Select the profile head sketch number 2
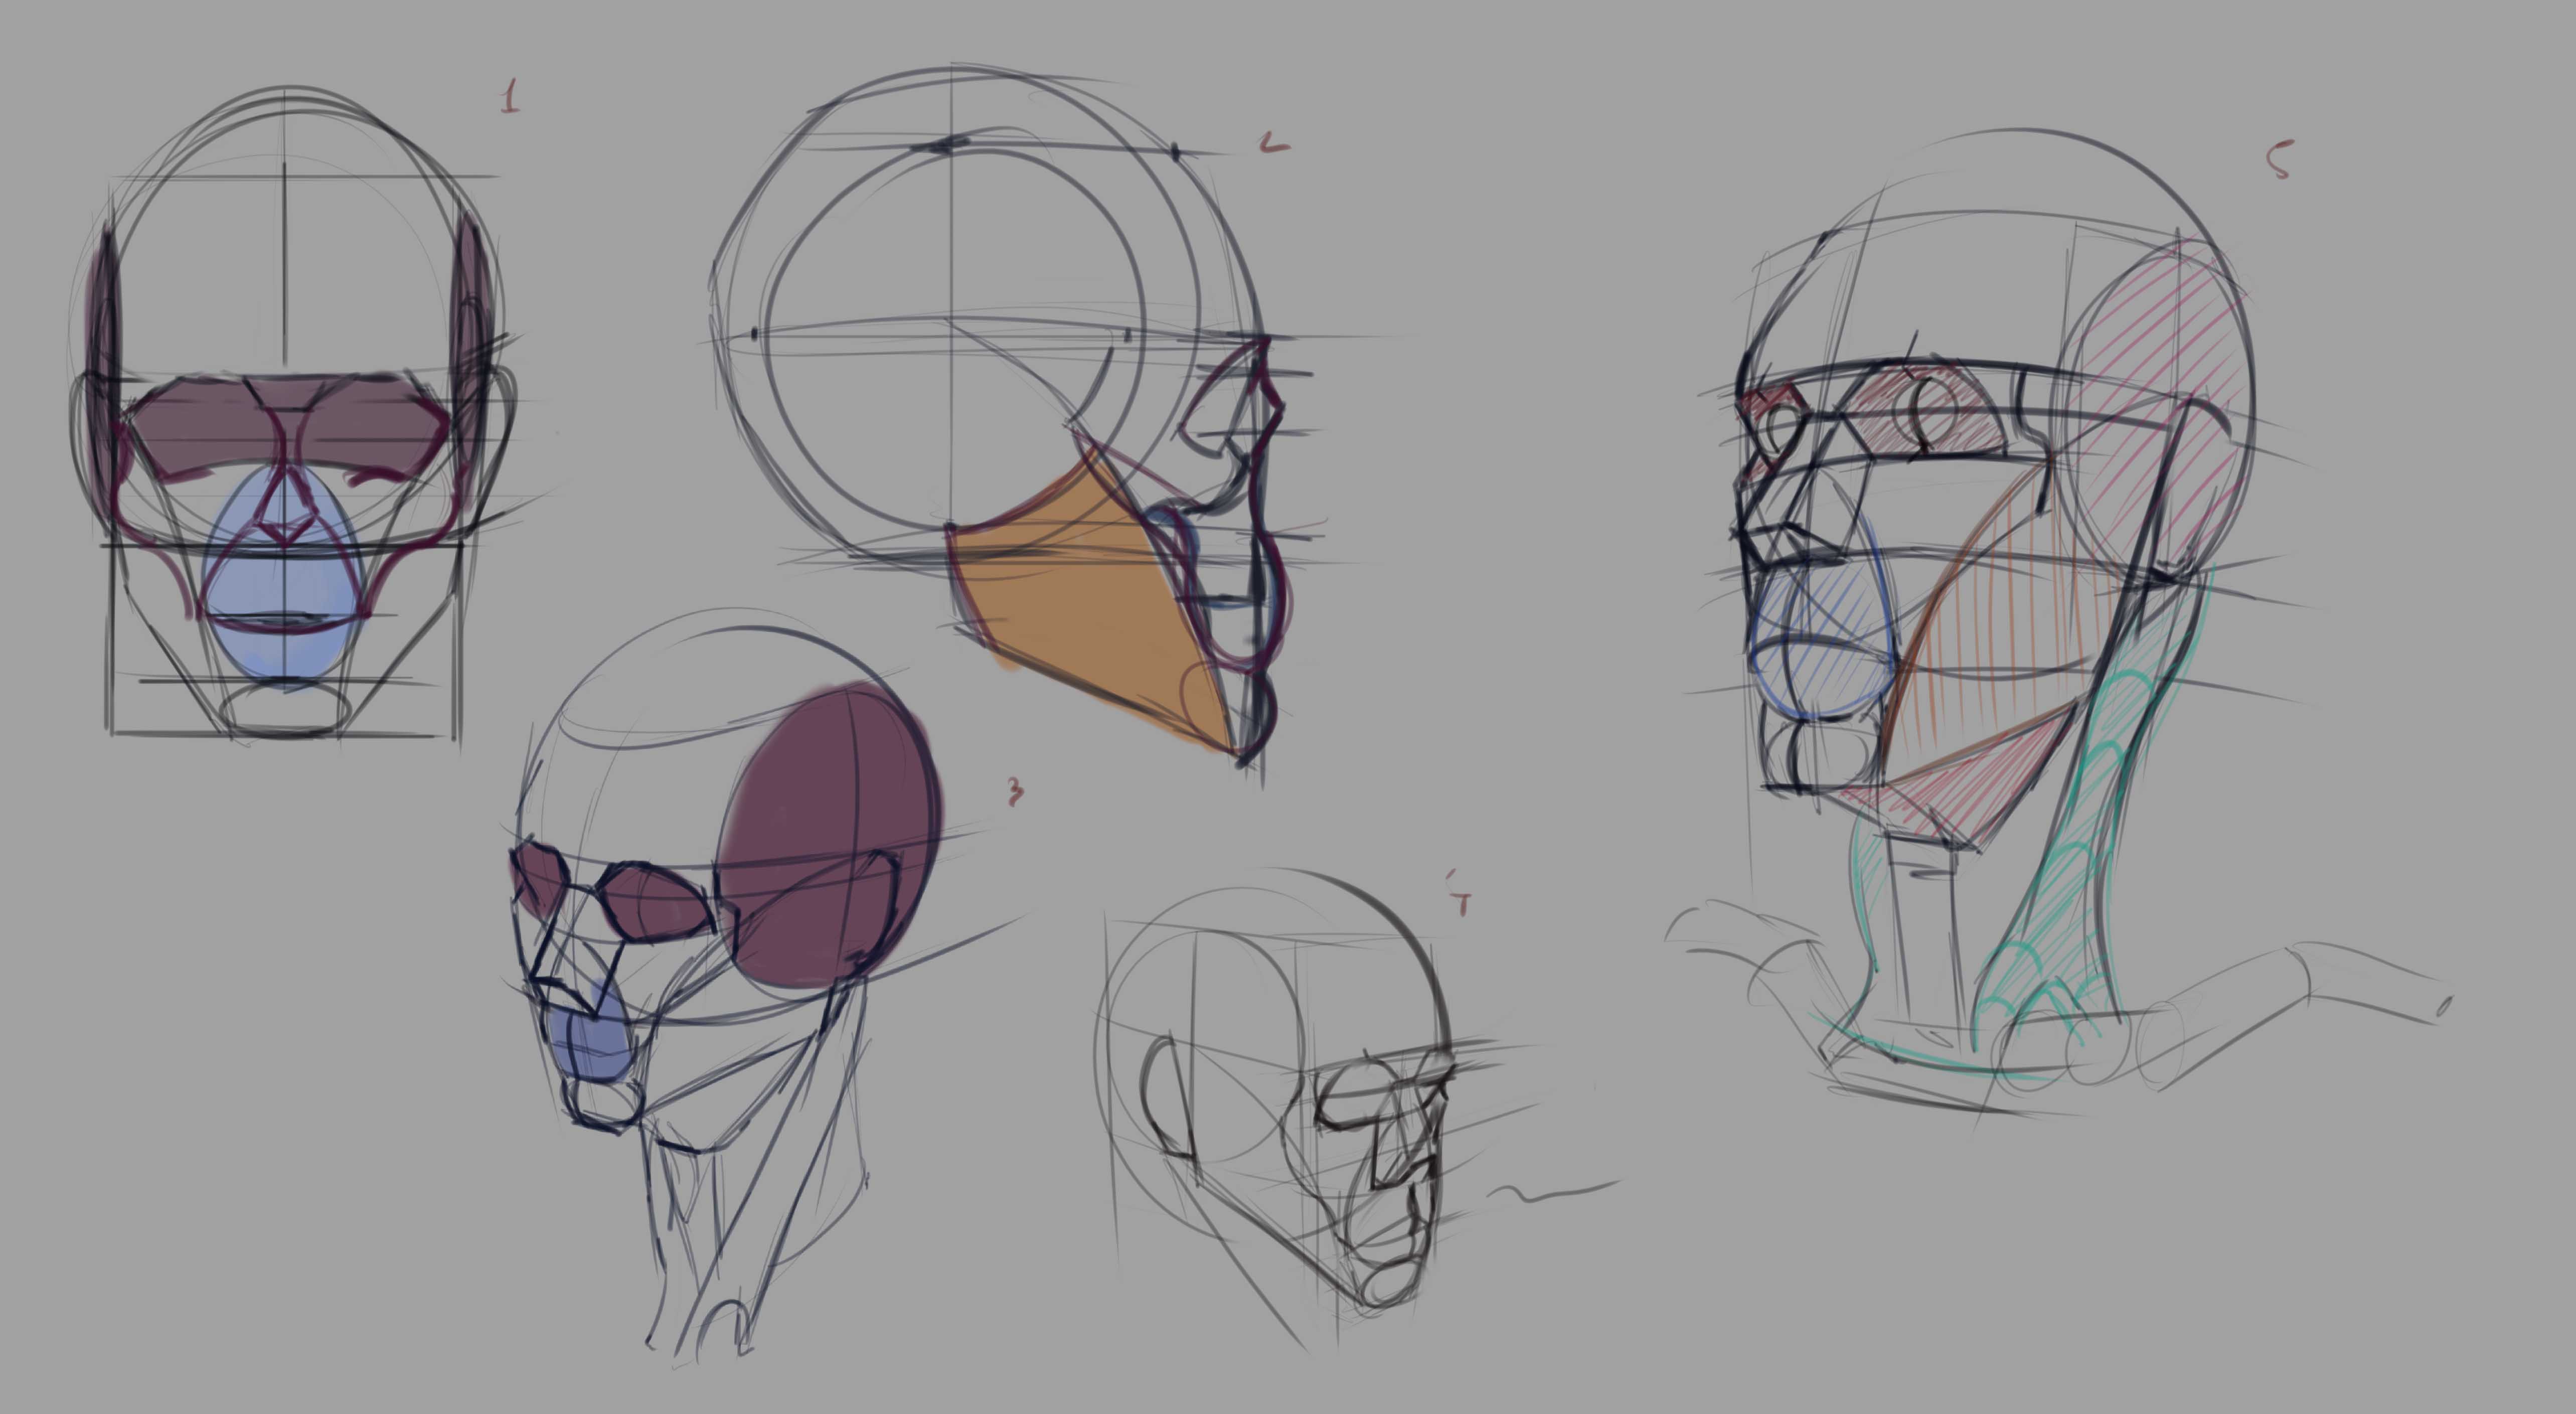Image resolution: width=2576 pixels, height=1414 pixels. 1000,400
